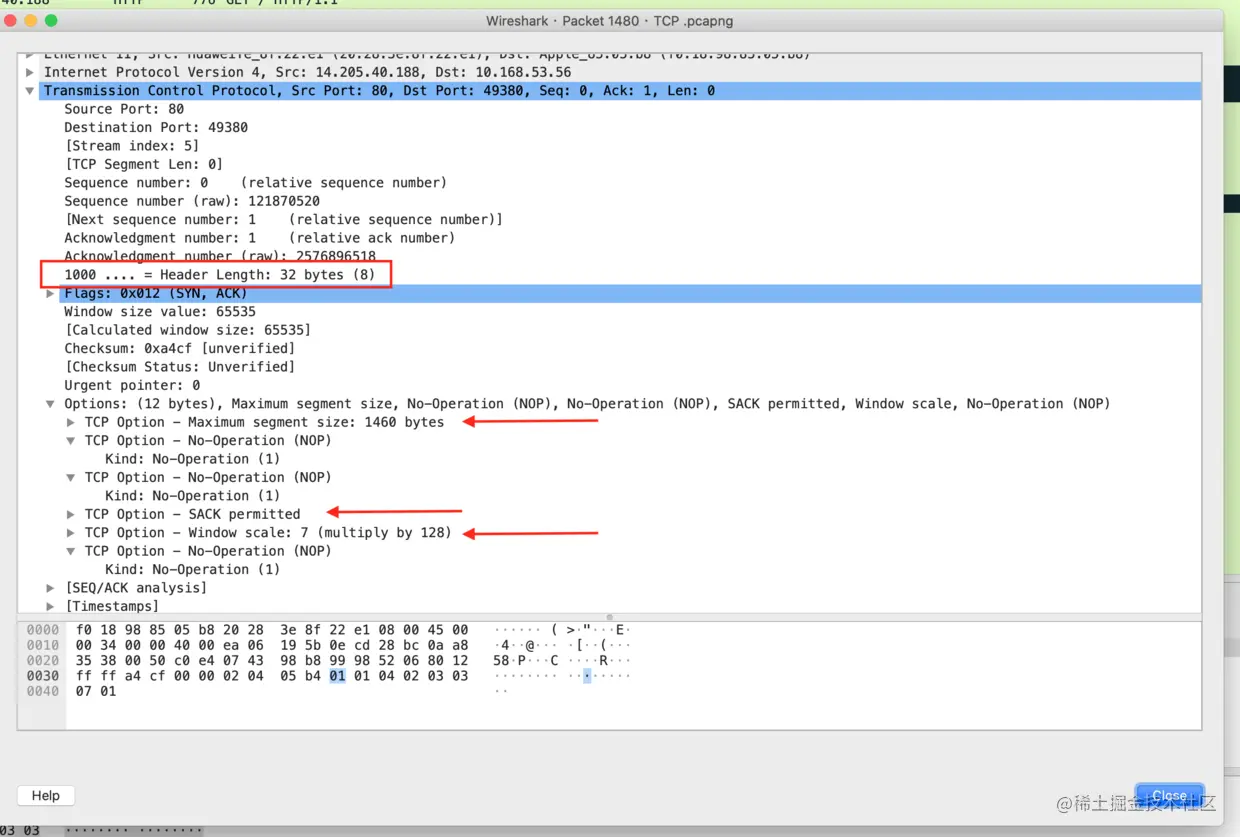The height and width of the screenshot is (837, 1240).
Task: Click hex offset 0040 in byte pane
Action: point(43,692)
